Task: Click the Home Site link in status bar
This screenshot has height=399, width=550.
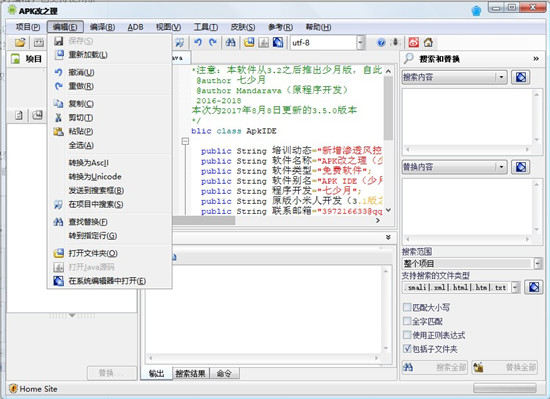Action: [x=38, y=388]
